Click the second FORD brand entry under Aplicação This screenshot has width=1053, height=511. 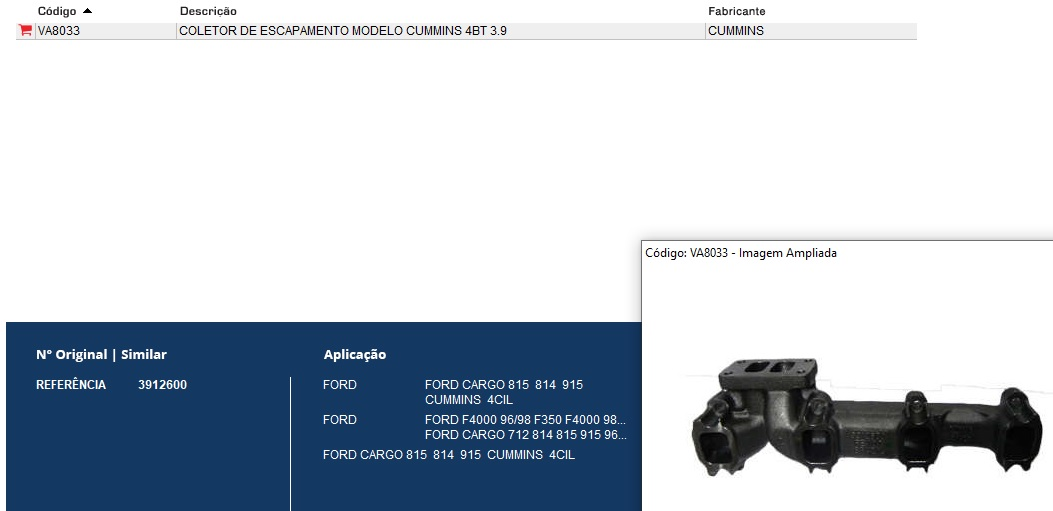340,420
